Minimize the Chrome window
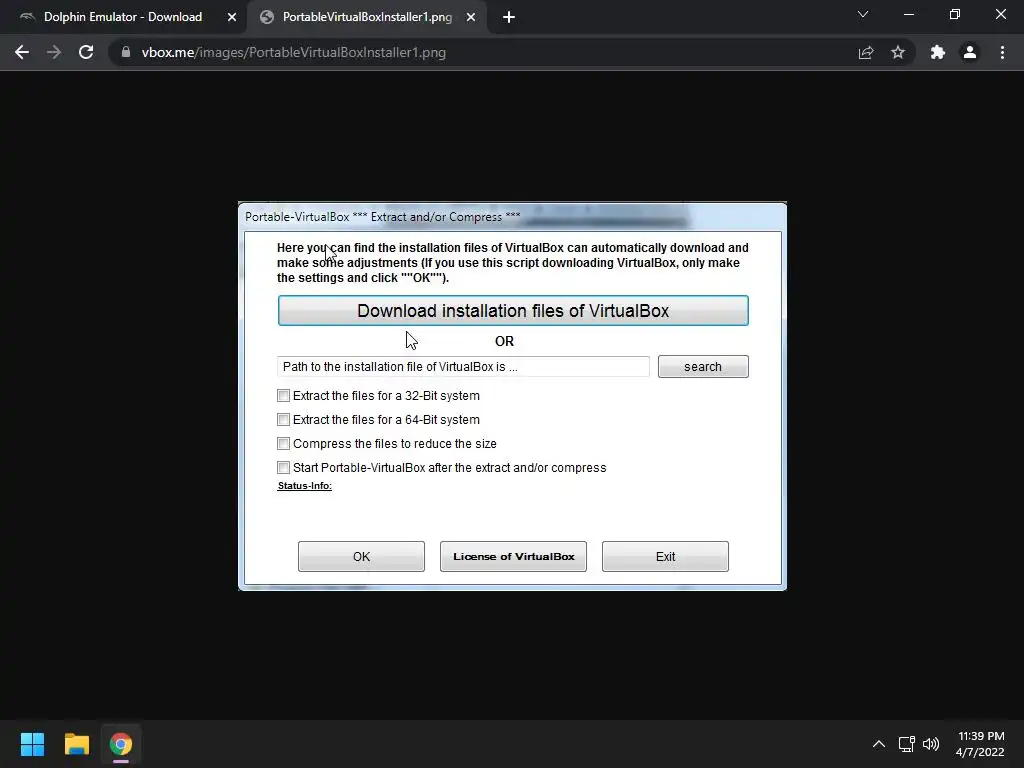Viewport: 1024px width, 768px height. pos(908,14)
